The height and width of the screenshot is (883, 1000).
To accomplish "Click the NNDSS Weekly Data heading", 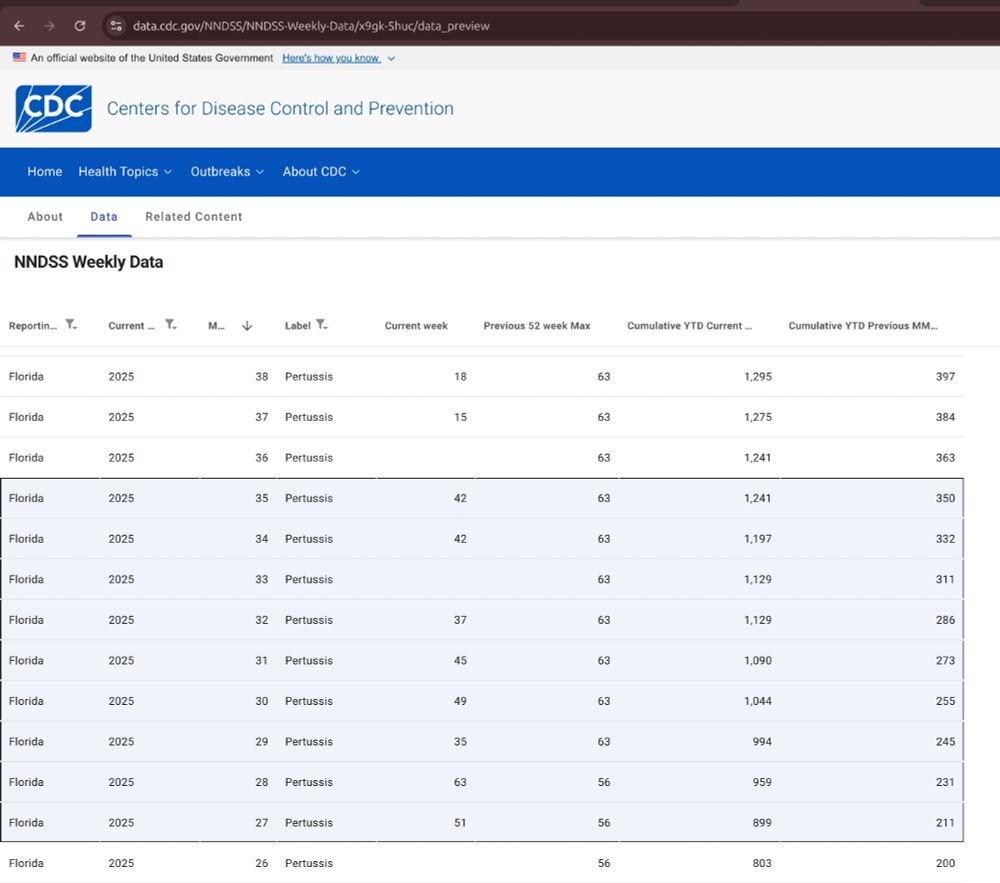I will click(89, 262).
